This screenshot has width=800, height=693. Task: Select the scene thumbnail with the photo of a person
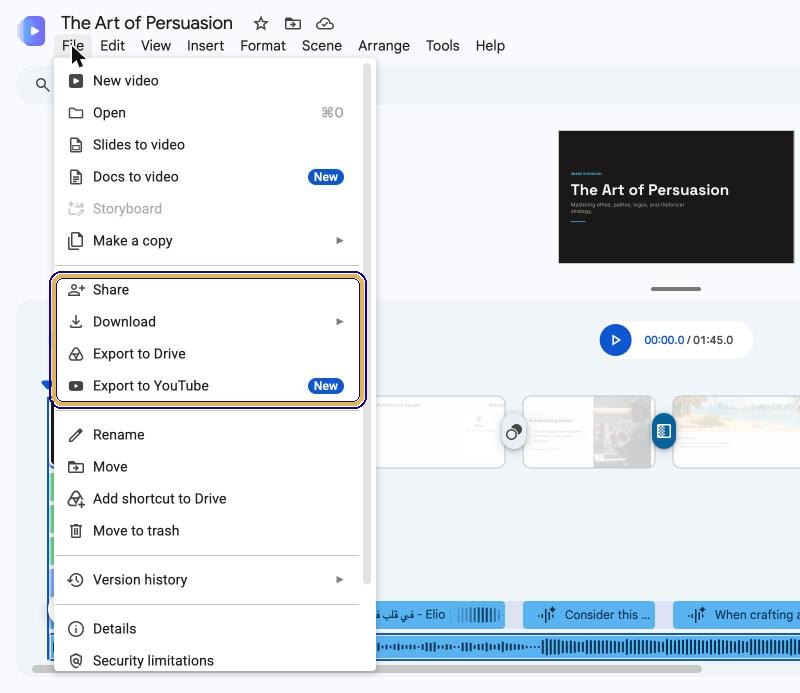(589, 432)
